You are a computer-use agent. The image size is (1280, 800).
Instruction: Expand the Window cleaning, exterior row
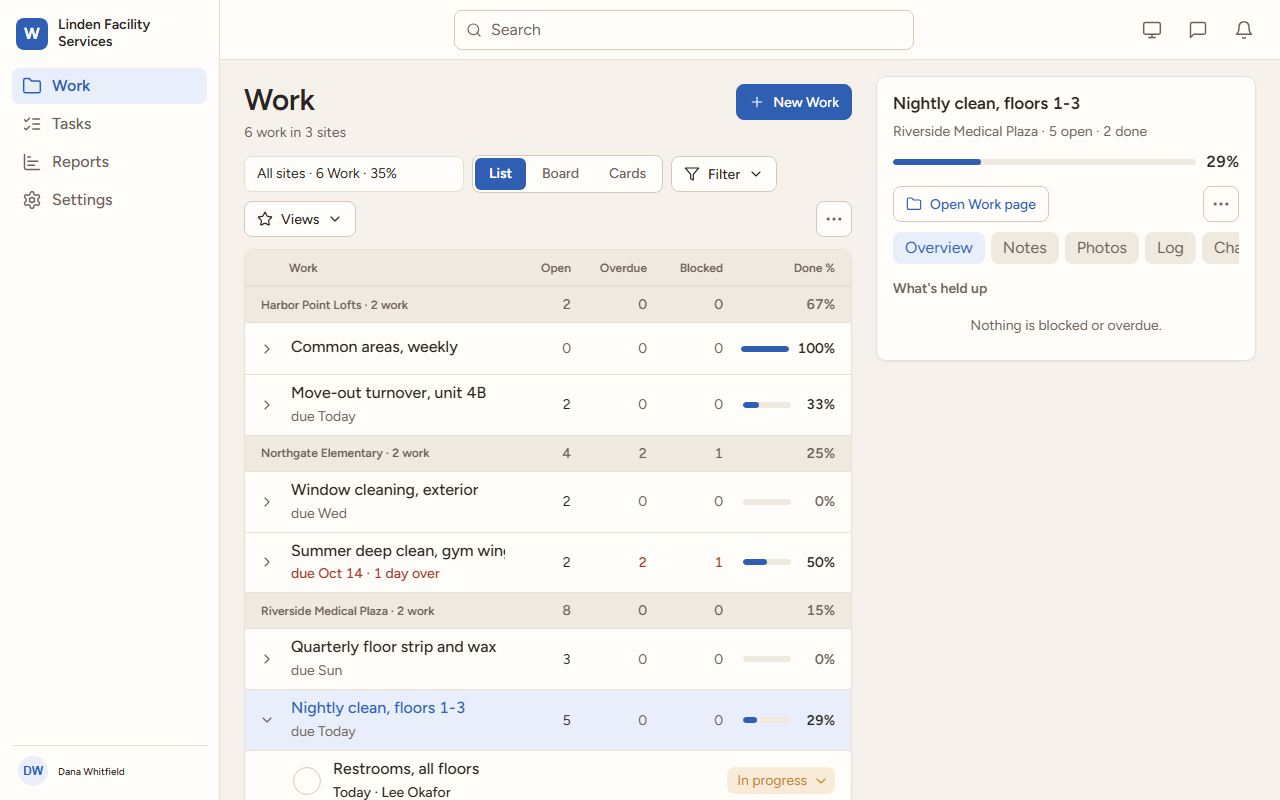click(267, 502)
